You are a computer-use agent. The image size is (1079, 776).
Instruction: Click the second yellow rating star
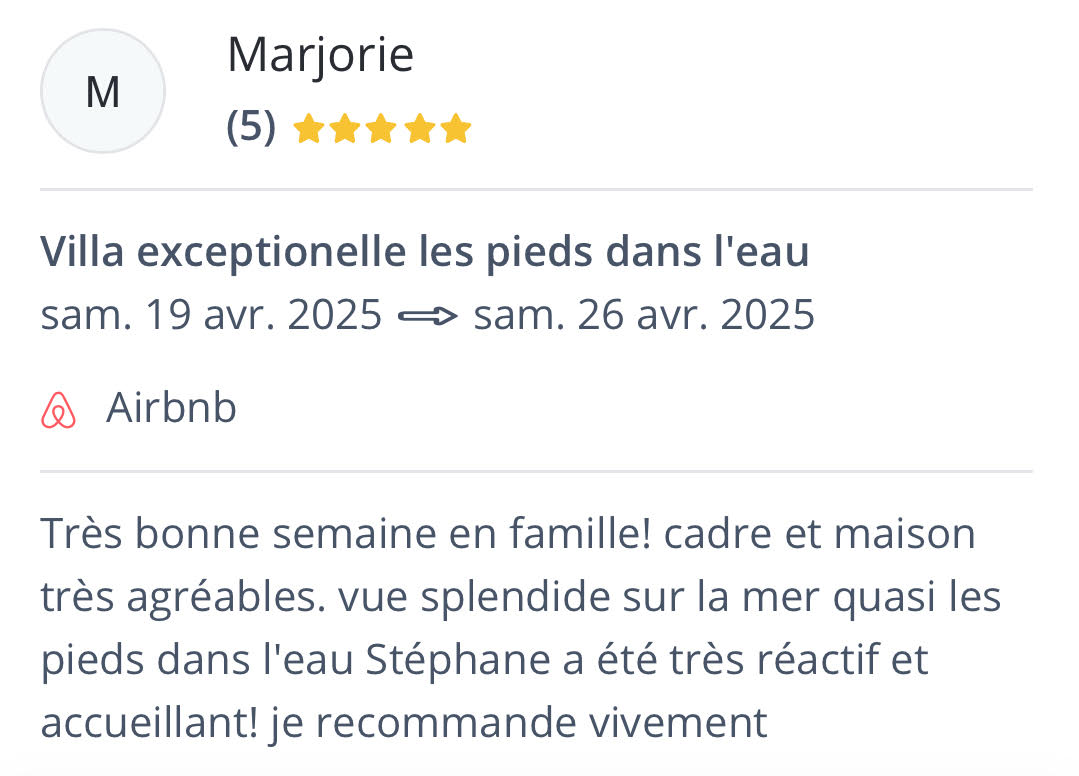pos(344,129)
